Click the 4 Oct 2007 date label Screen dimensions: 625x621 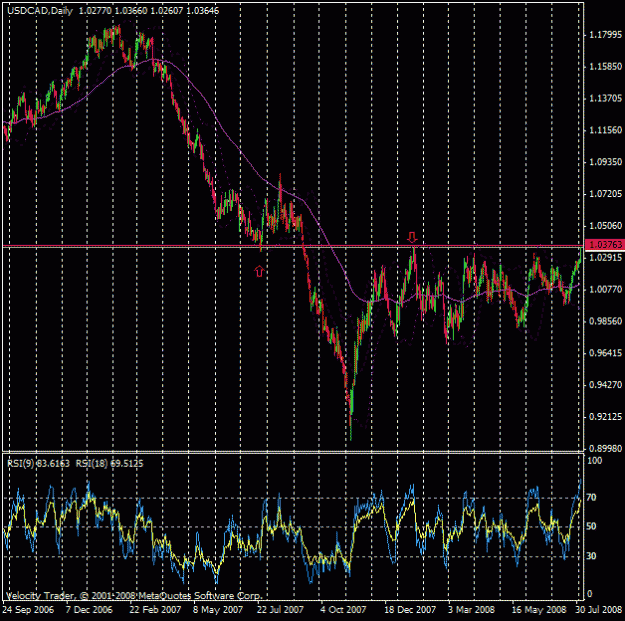click(343, 610)
